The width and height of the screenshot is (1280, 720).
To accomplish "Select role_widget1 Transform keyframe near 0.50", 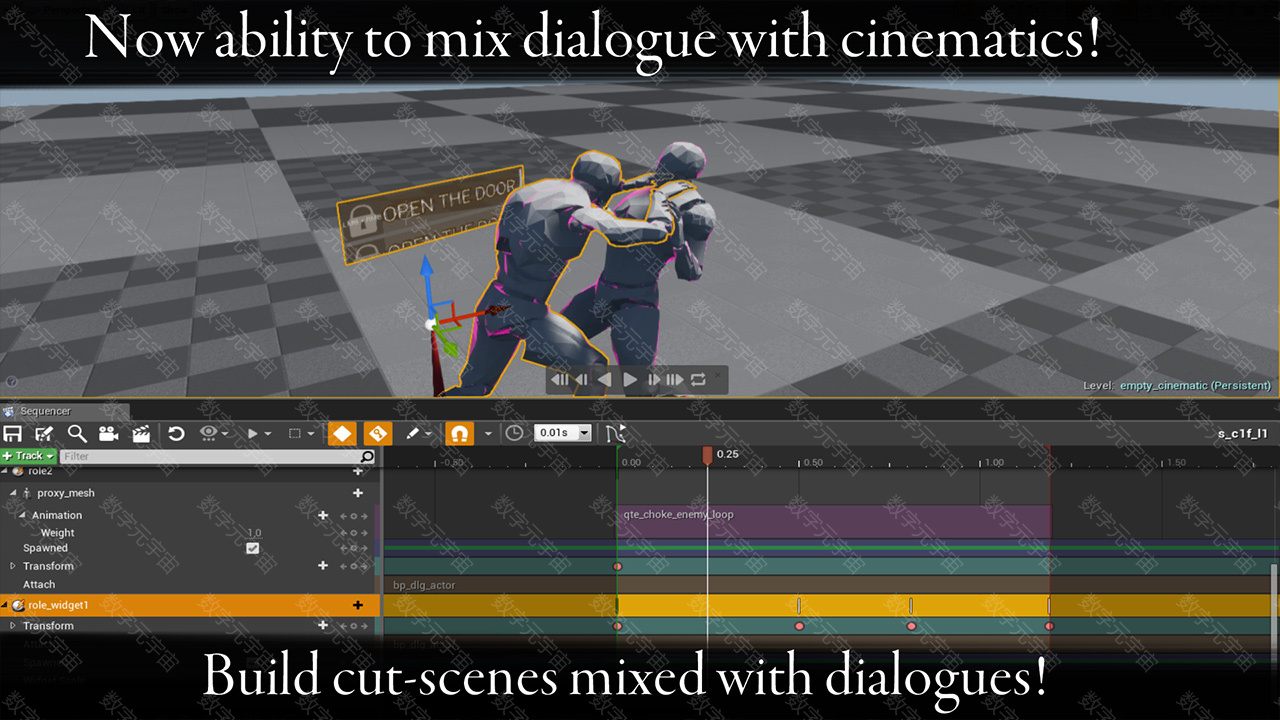I will [799, 626].
